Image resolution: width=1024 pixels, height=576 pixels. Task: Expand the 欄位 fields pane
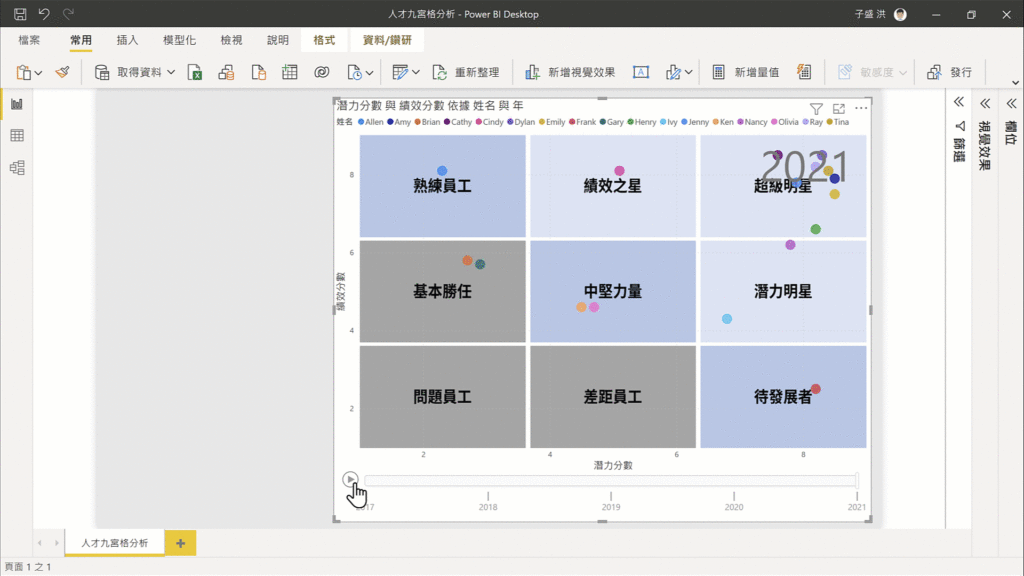pos(1011,103)
